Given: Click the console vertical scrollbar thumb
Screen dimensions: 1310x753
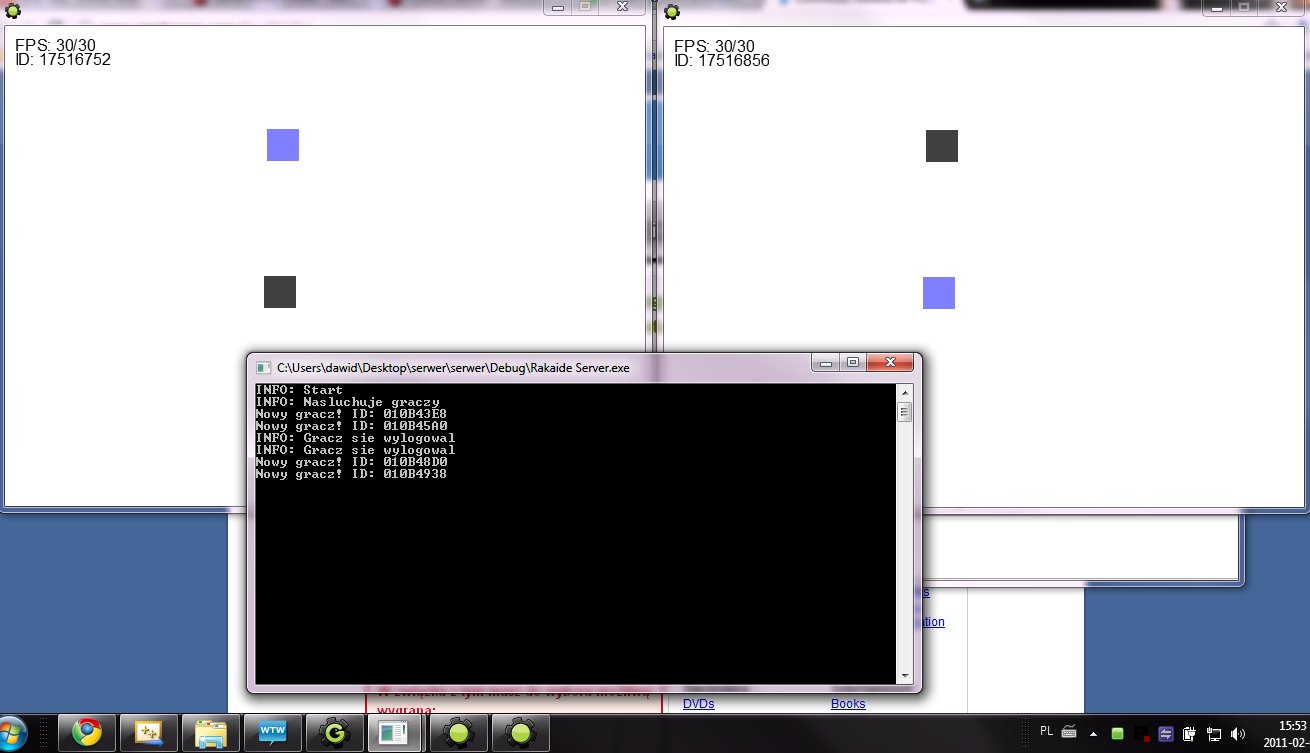Looking at the screenshot, I should [x=905, y=412].
